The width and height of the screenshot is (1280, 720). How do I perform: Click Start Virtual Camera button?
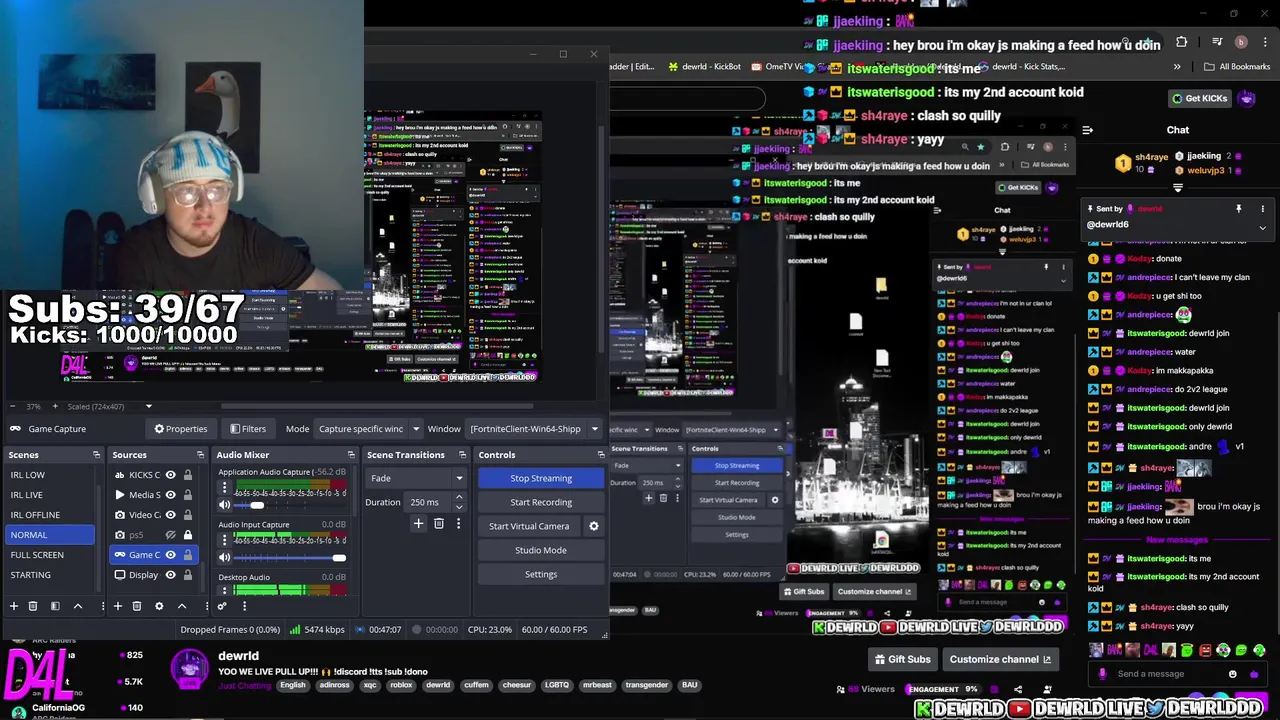click(x=529, y=526)
